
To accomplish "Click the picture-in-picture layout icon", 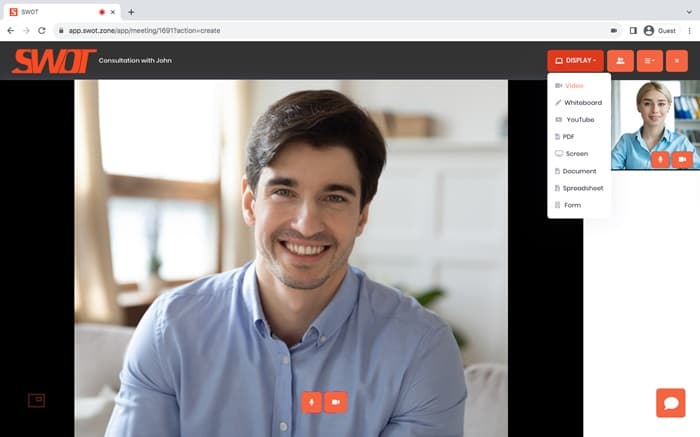I will coord(36,400).
